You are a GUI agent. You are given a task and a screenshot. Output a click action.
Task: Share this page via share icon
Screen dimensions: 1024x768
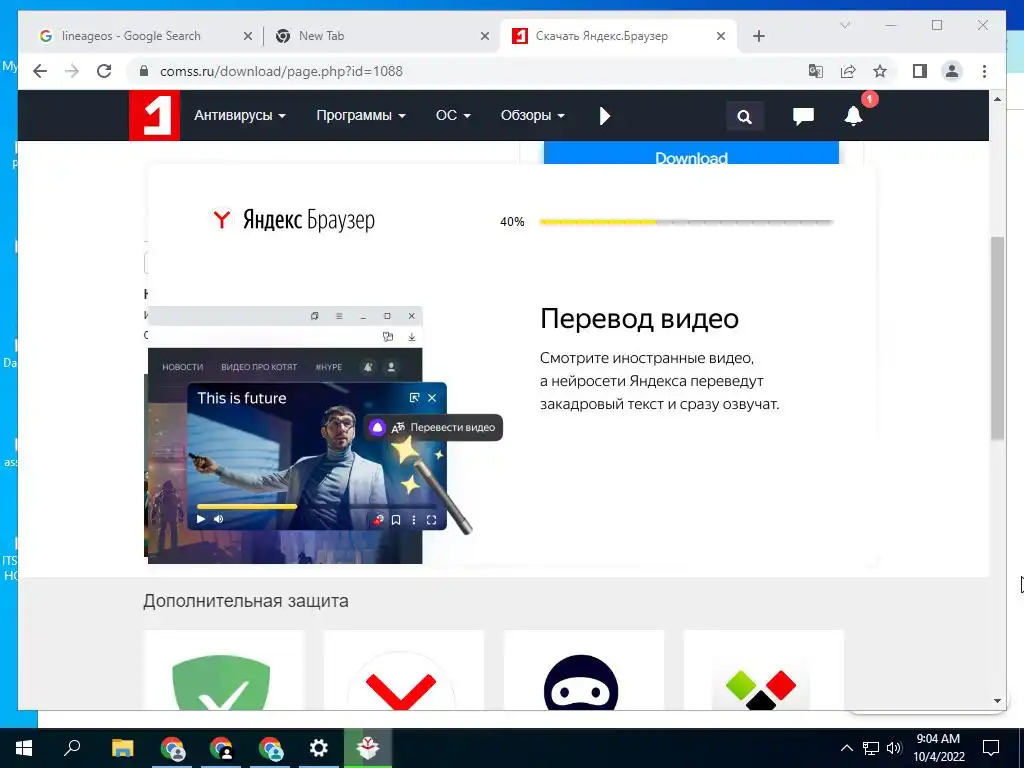[x=848, y=71]
